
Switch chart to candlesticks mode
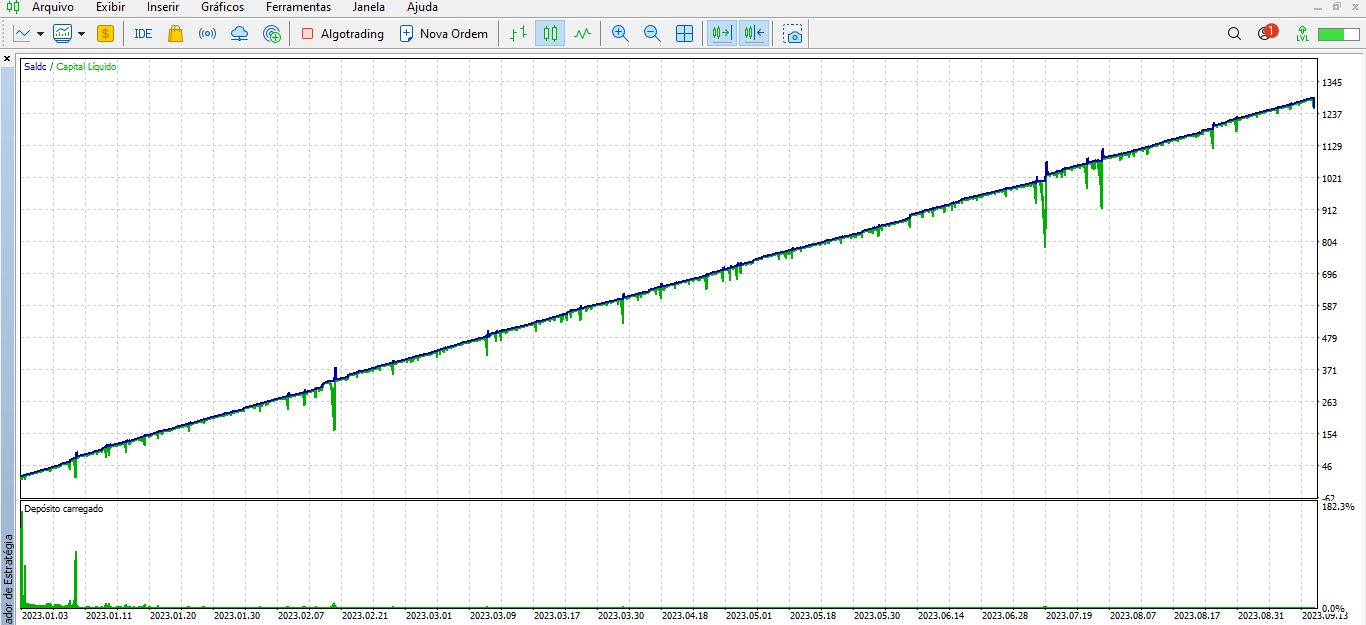click(550, 33)
